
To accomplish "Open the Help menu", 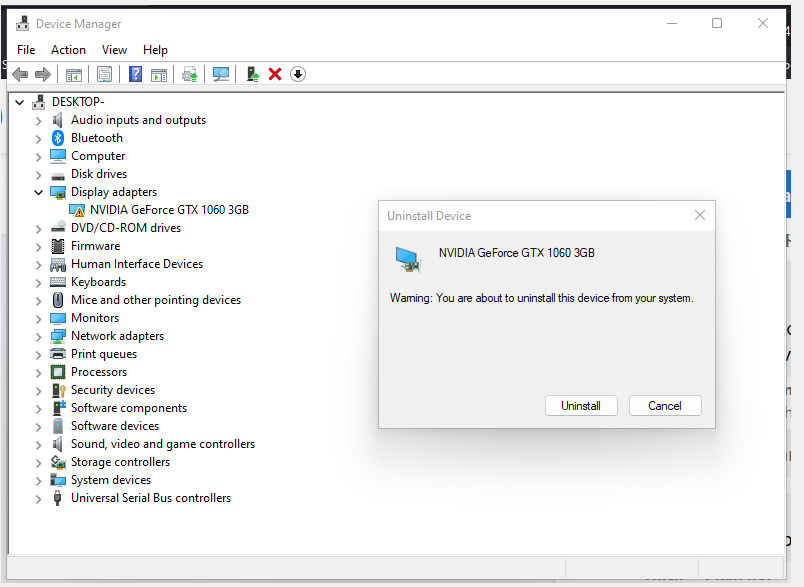I will (155, 50).
